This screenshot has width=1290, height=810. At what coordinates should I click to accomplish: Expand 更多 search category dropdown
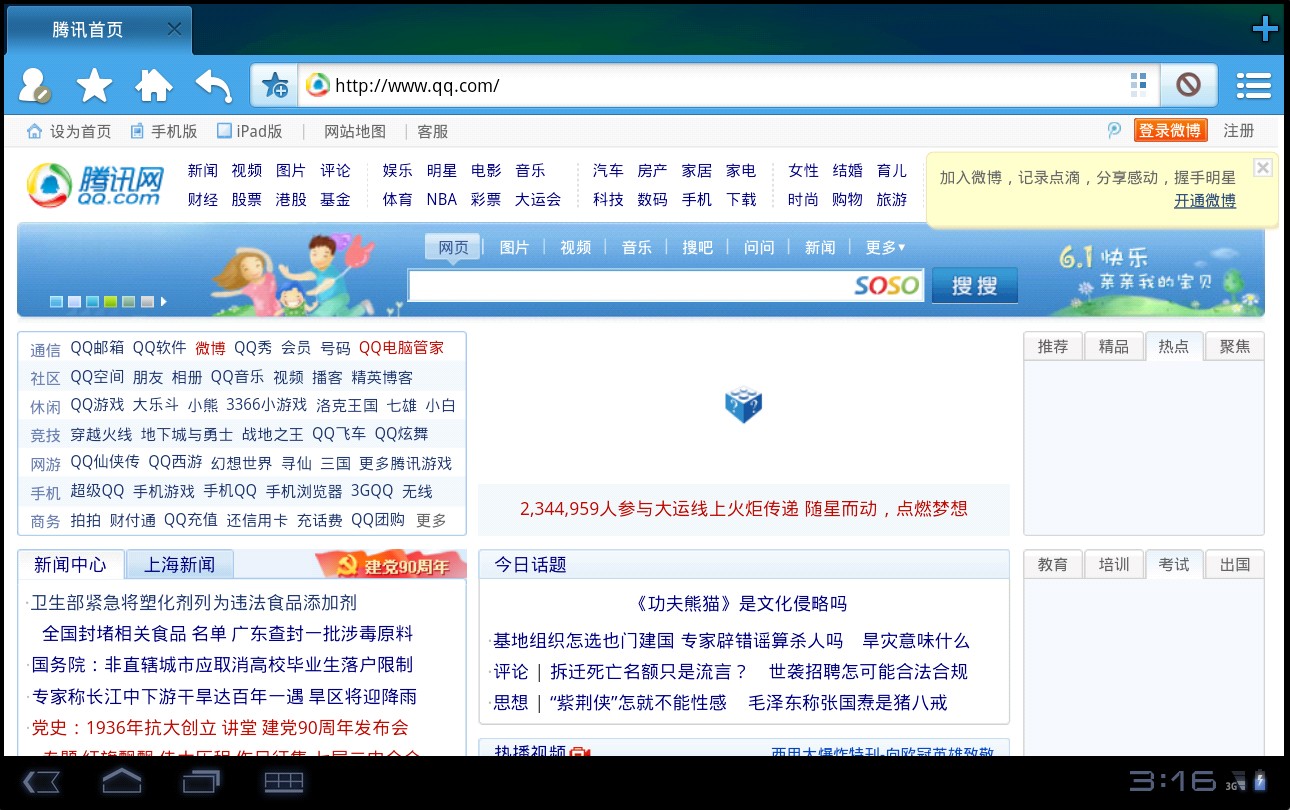886,247
